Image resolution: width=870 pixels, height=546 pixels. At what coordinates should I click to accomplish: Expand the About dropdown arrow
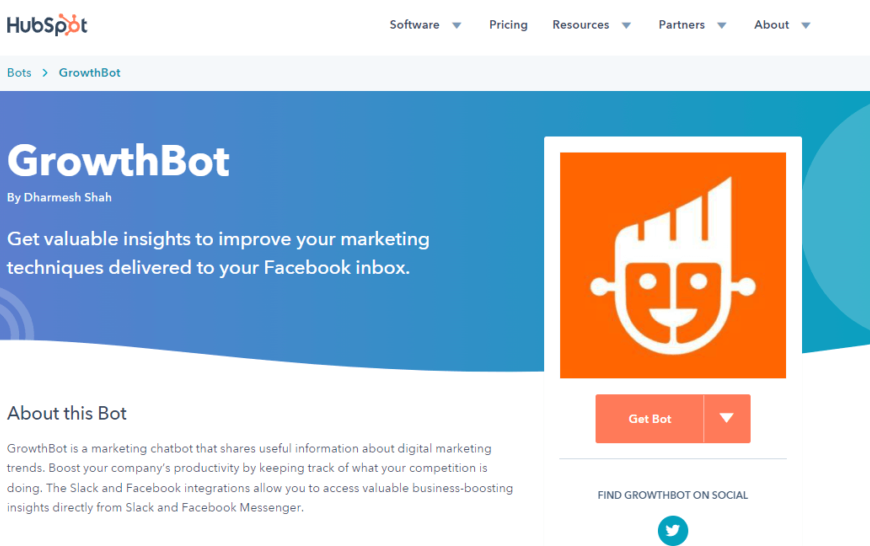coord(806,26)
